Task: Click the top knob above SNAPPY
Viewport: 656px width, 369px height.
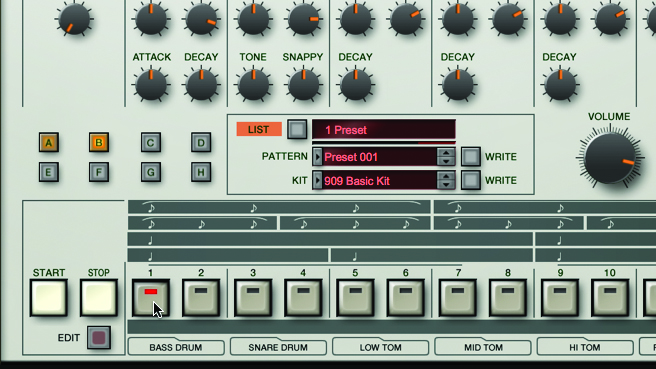Action: pos(303,19)
